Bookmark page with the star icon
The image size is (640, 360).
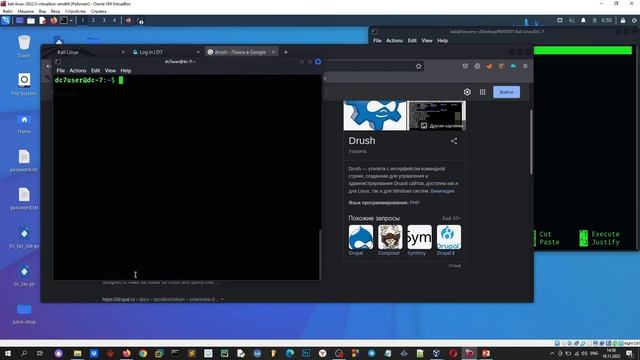tap(418, 66)
